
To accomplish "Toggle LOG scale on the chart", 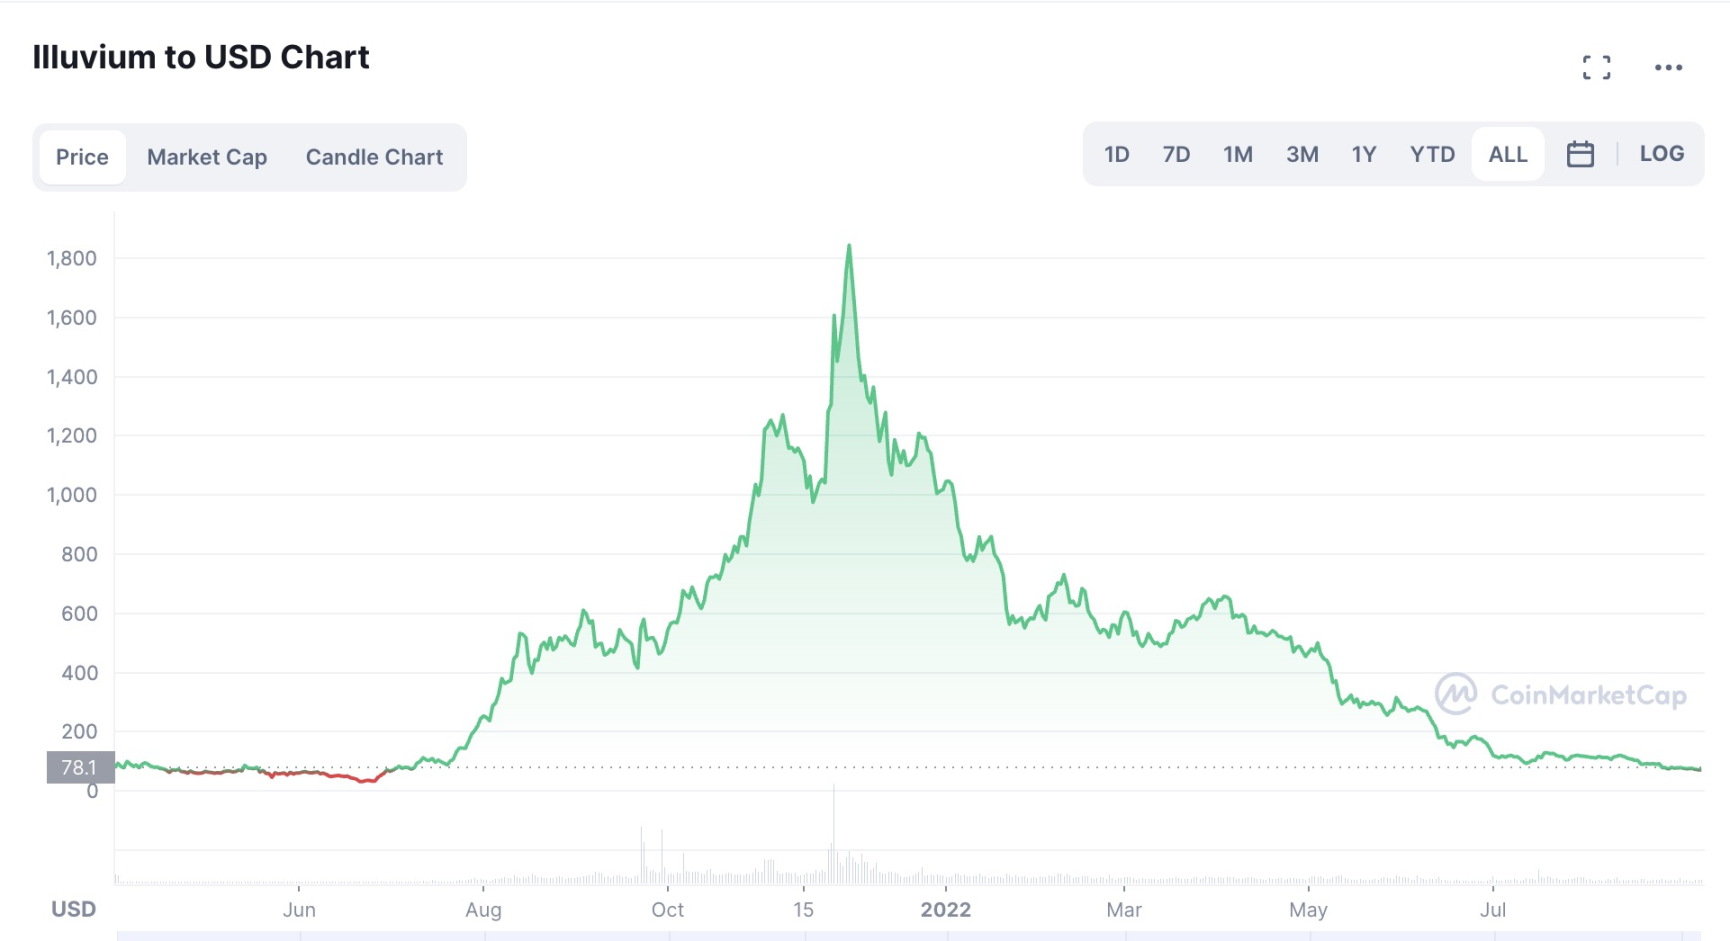I will 1661,154.
